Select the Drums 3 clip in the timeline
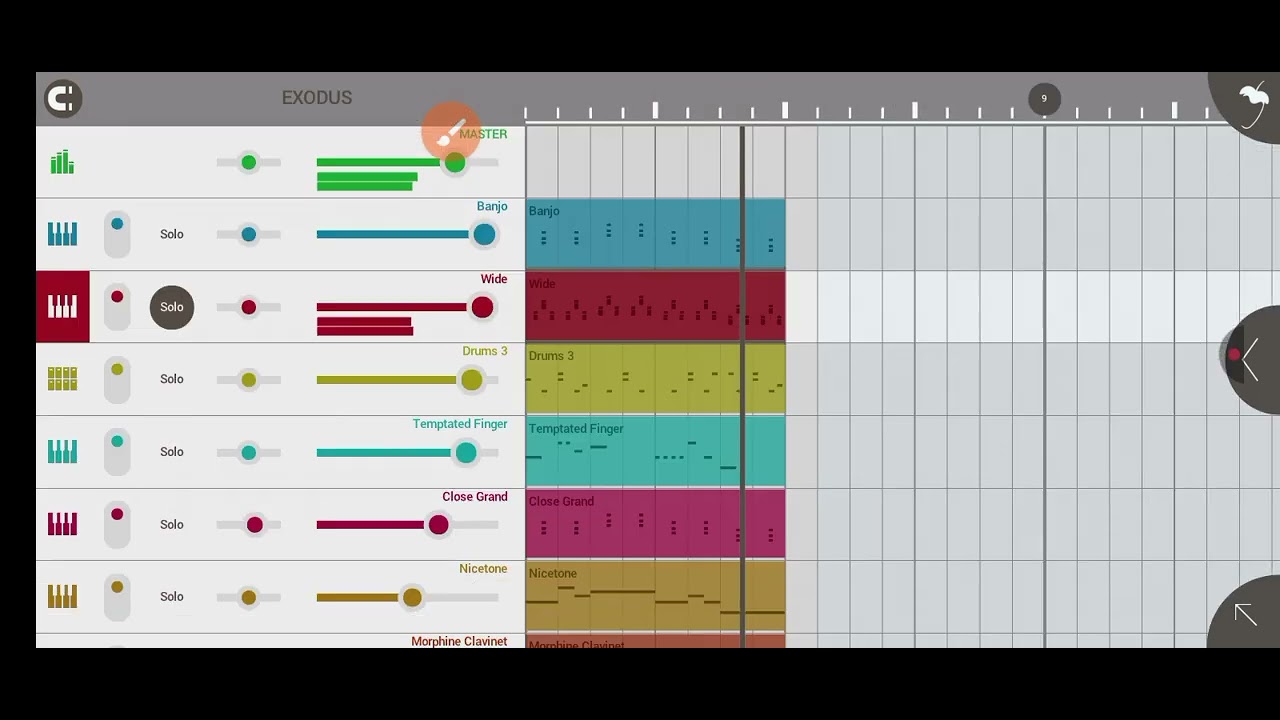This screenshot has height=720, width=1280. [x=655, y=379]
